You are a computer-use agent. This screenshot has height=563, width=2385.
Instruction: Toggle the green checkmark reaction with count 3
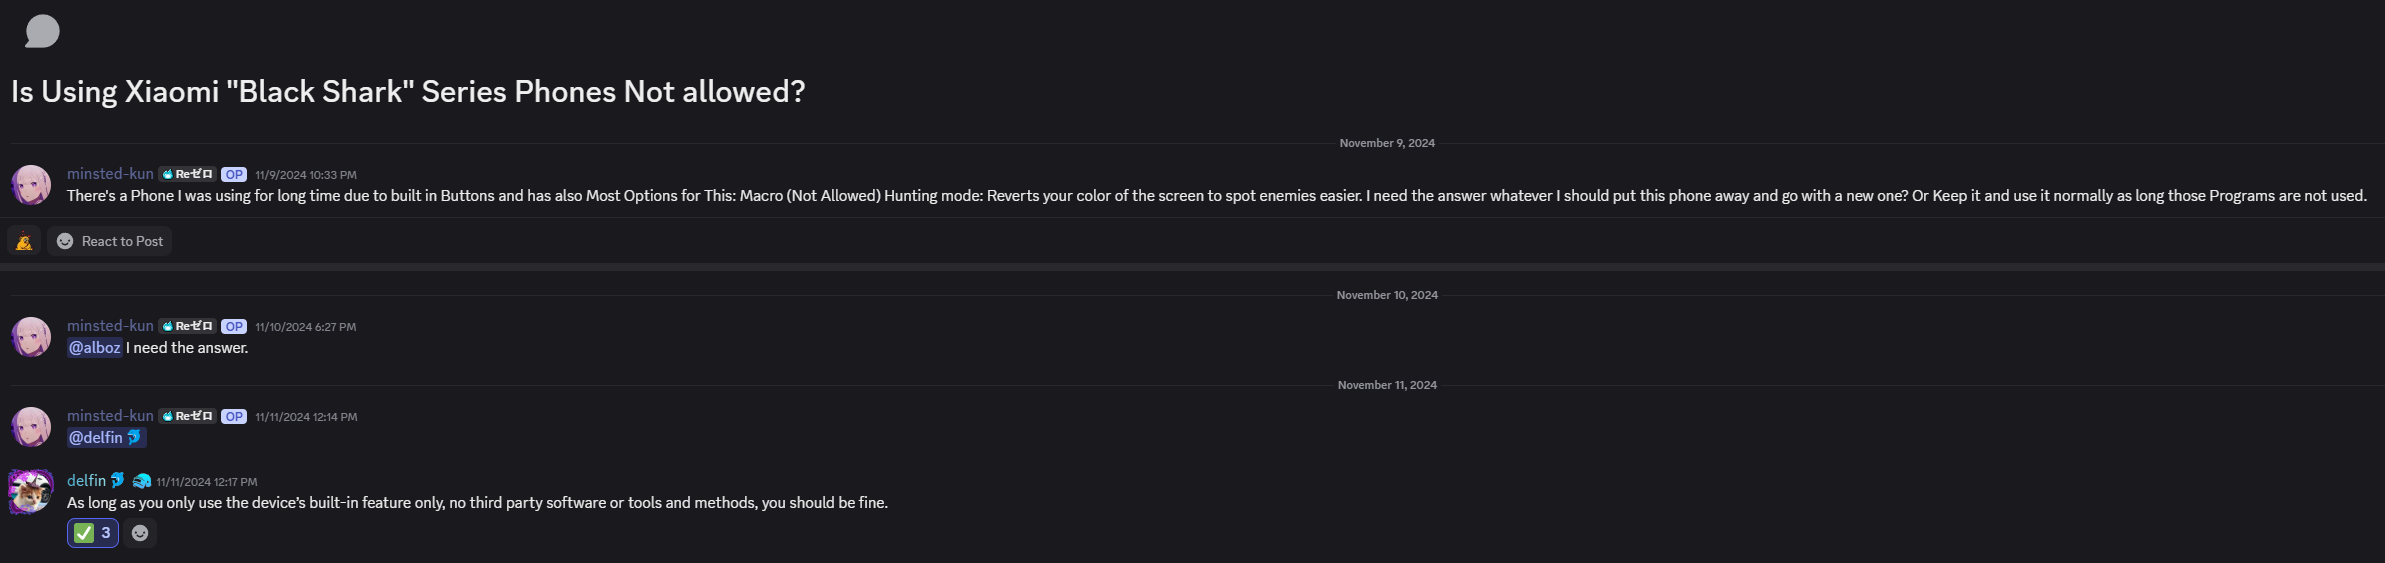click(93, 533)
